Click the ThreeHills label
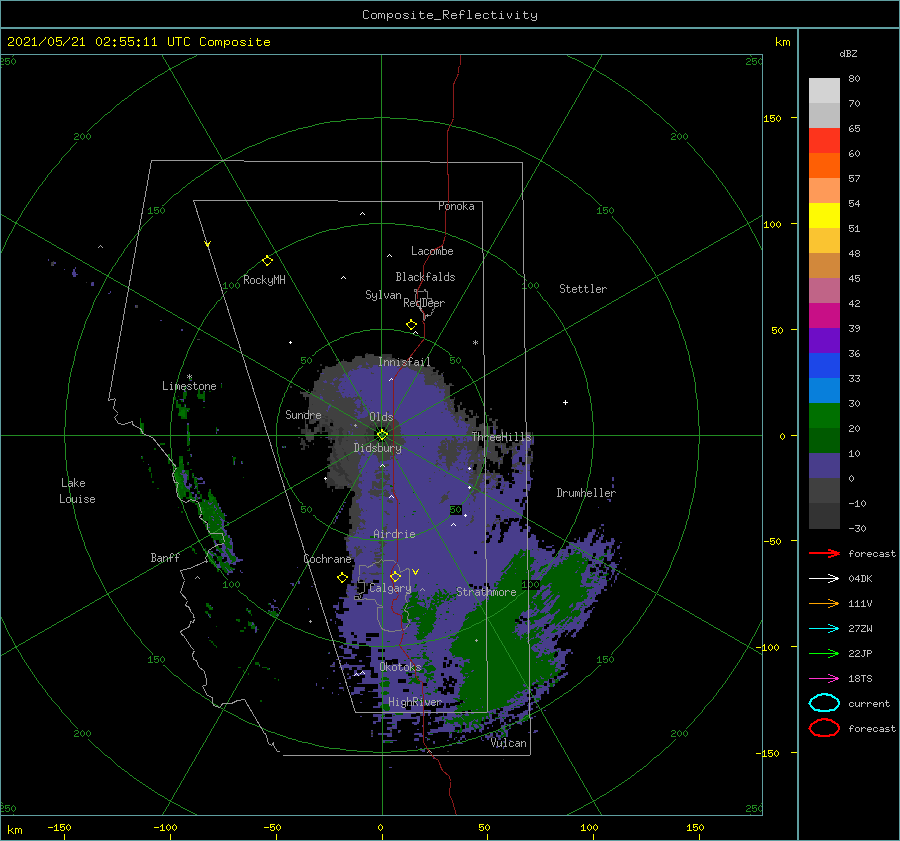The height and width of the screenshot is (841, 900). coord(502,437)
